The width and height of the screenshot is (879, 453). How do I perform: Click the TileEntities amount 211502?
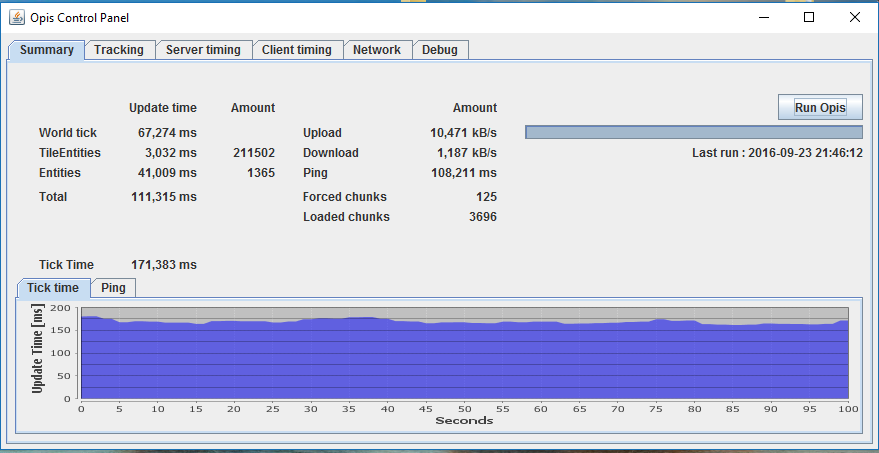tap(254, 153)
